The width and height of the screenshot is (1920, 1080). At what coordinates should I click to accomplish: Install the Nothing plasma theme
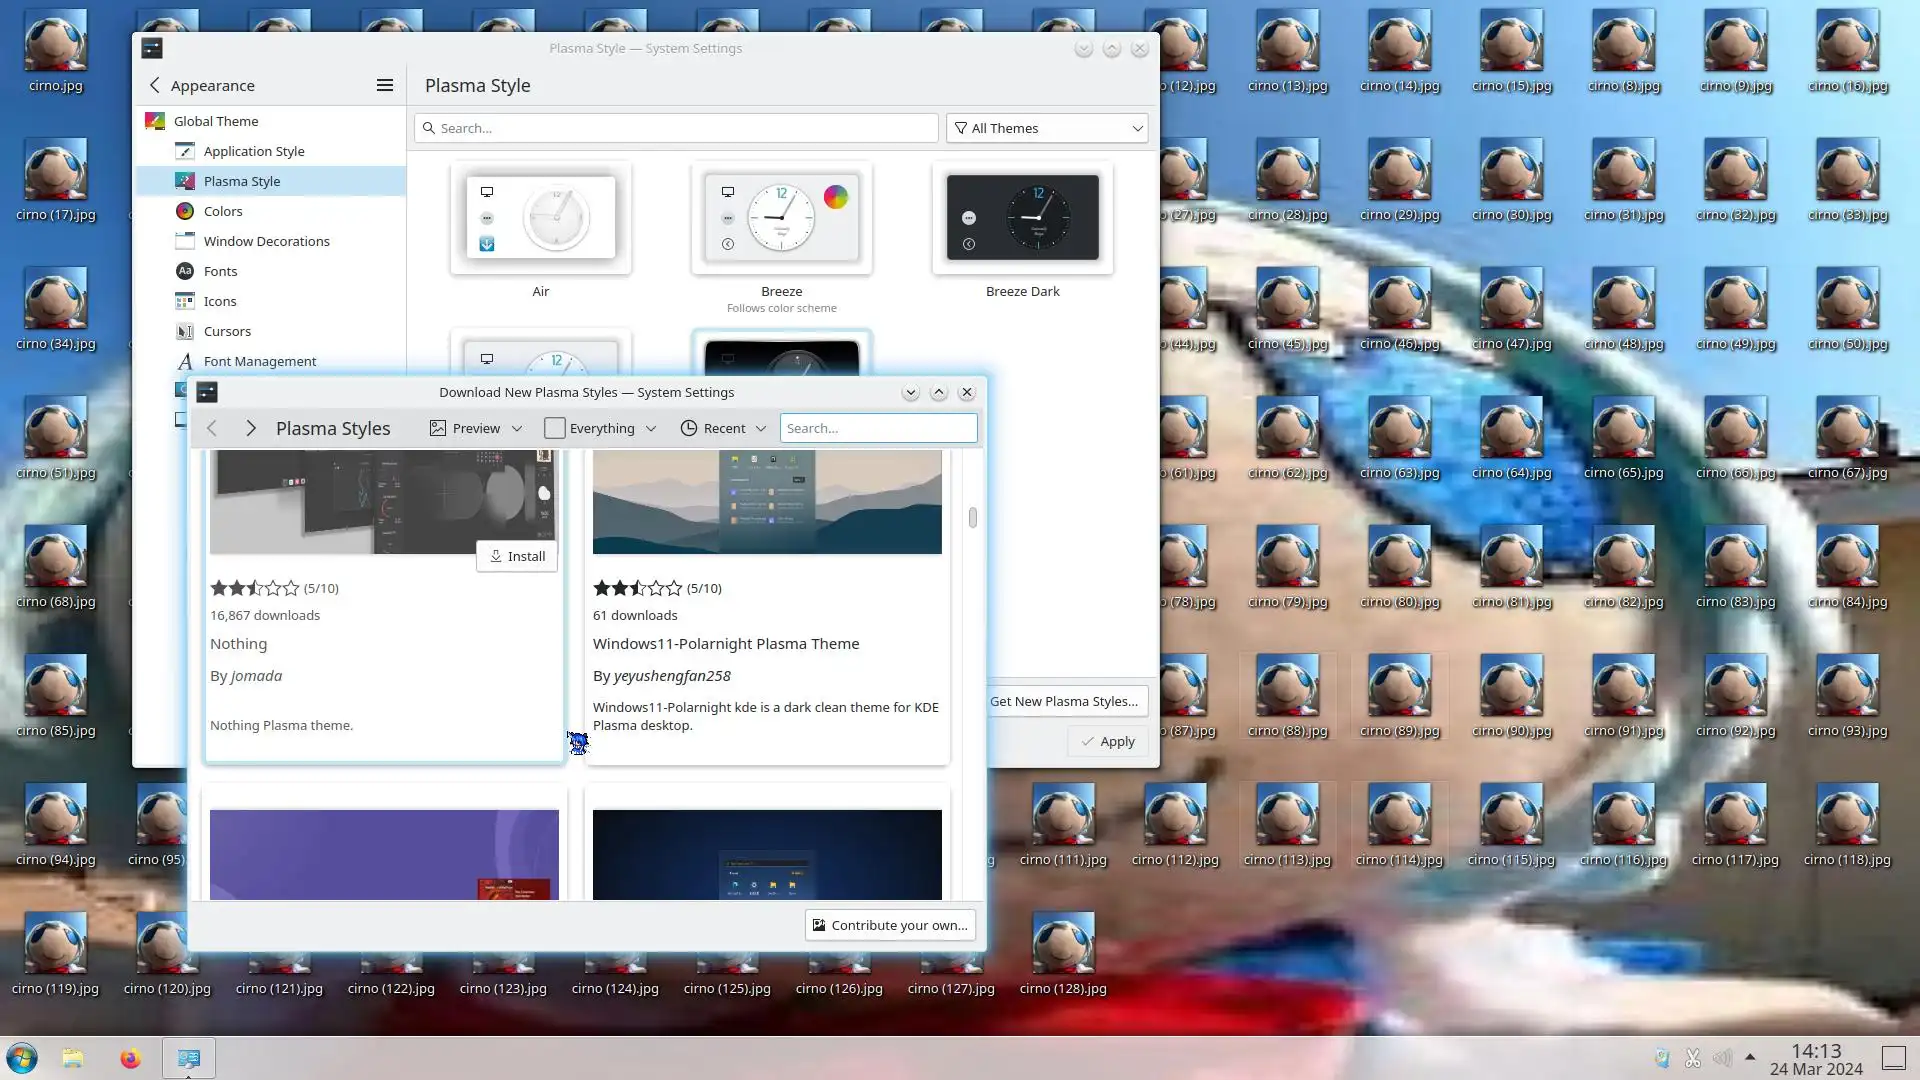pyautogui.click(x=517, y=556)
